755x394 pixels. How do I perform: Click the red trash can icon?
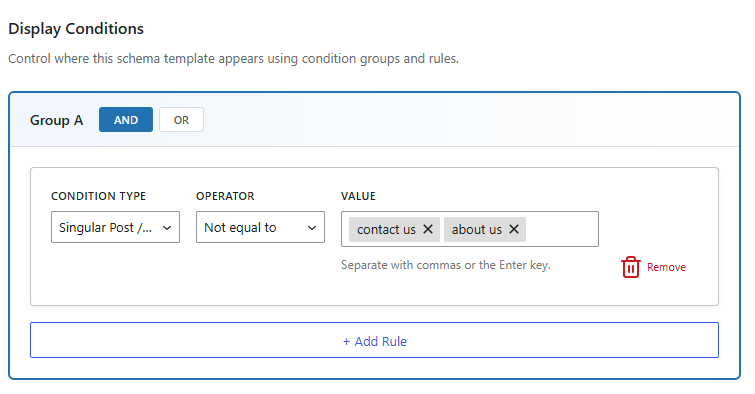[x=630, y=267]
